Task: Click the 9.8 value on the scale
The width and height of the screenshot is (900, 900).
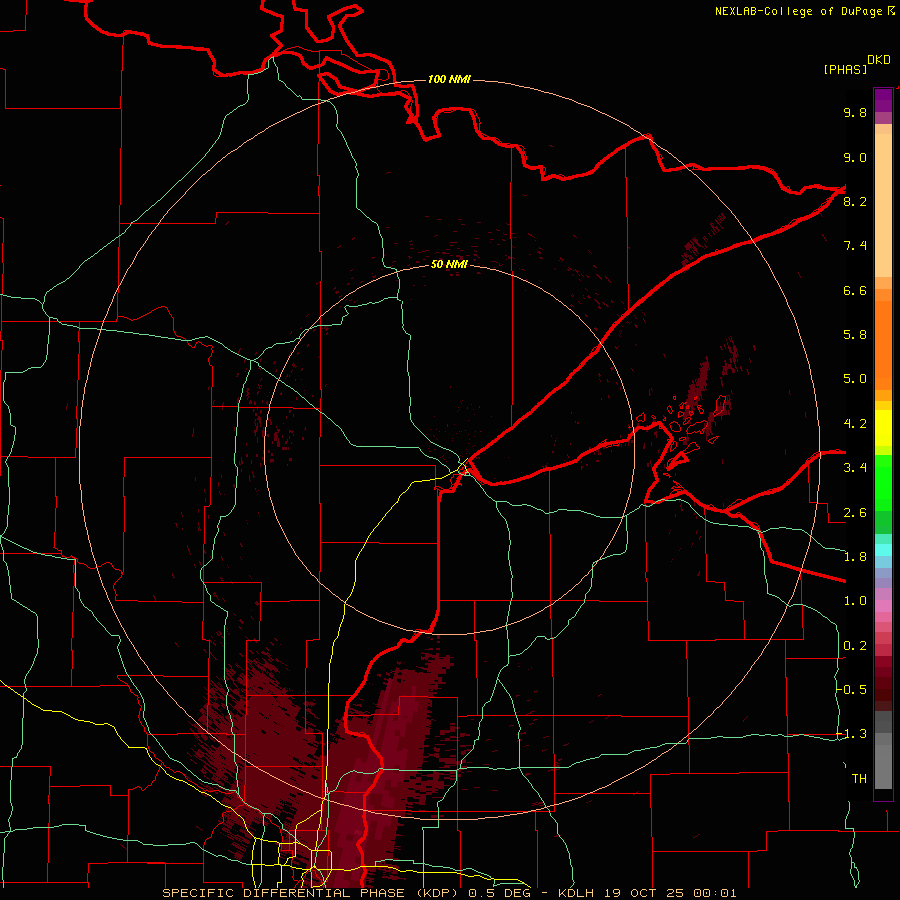Action: tap(855, 112)
